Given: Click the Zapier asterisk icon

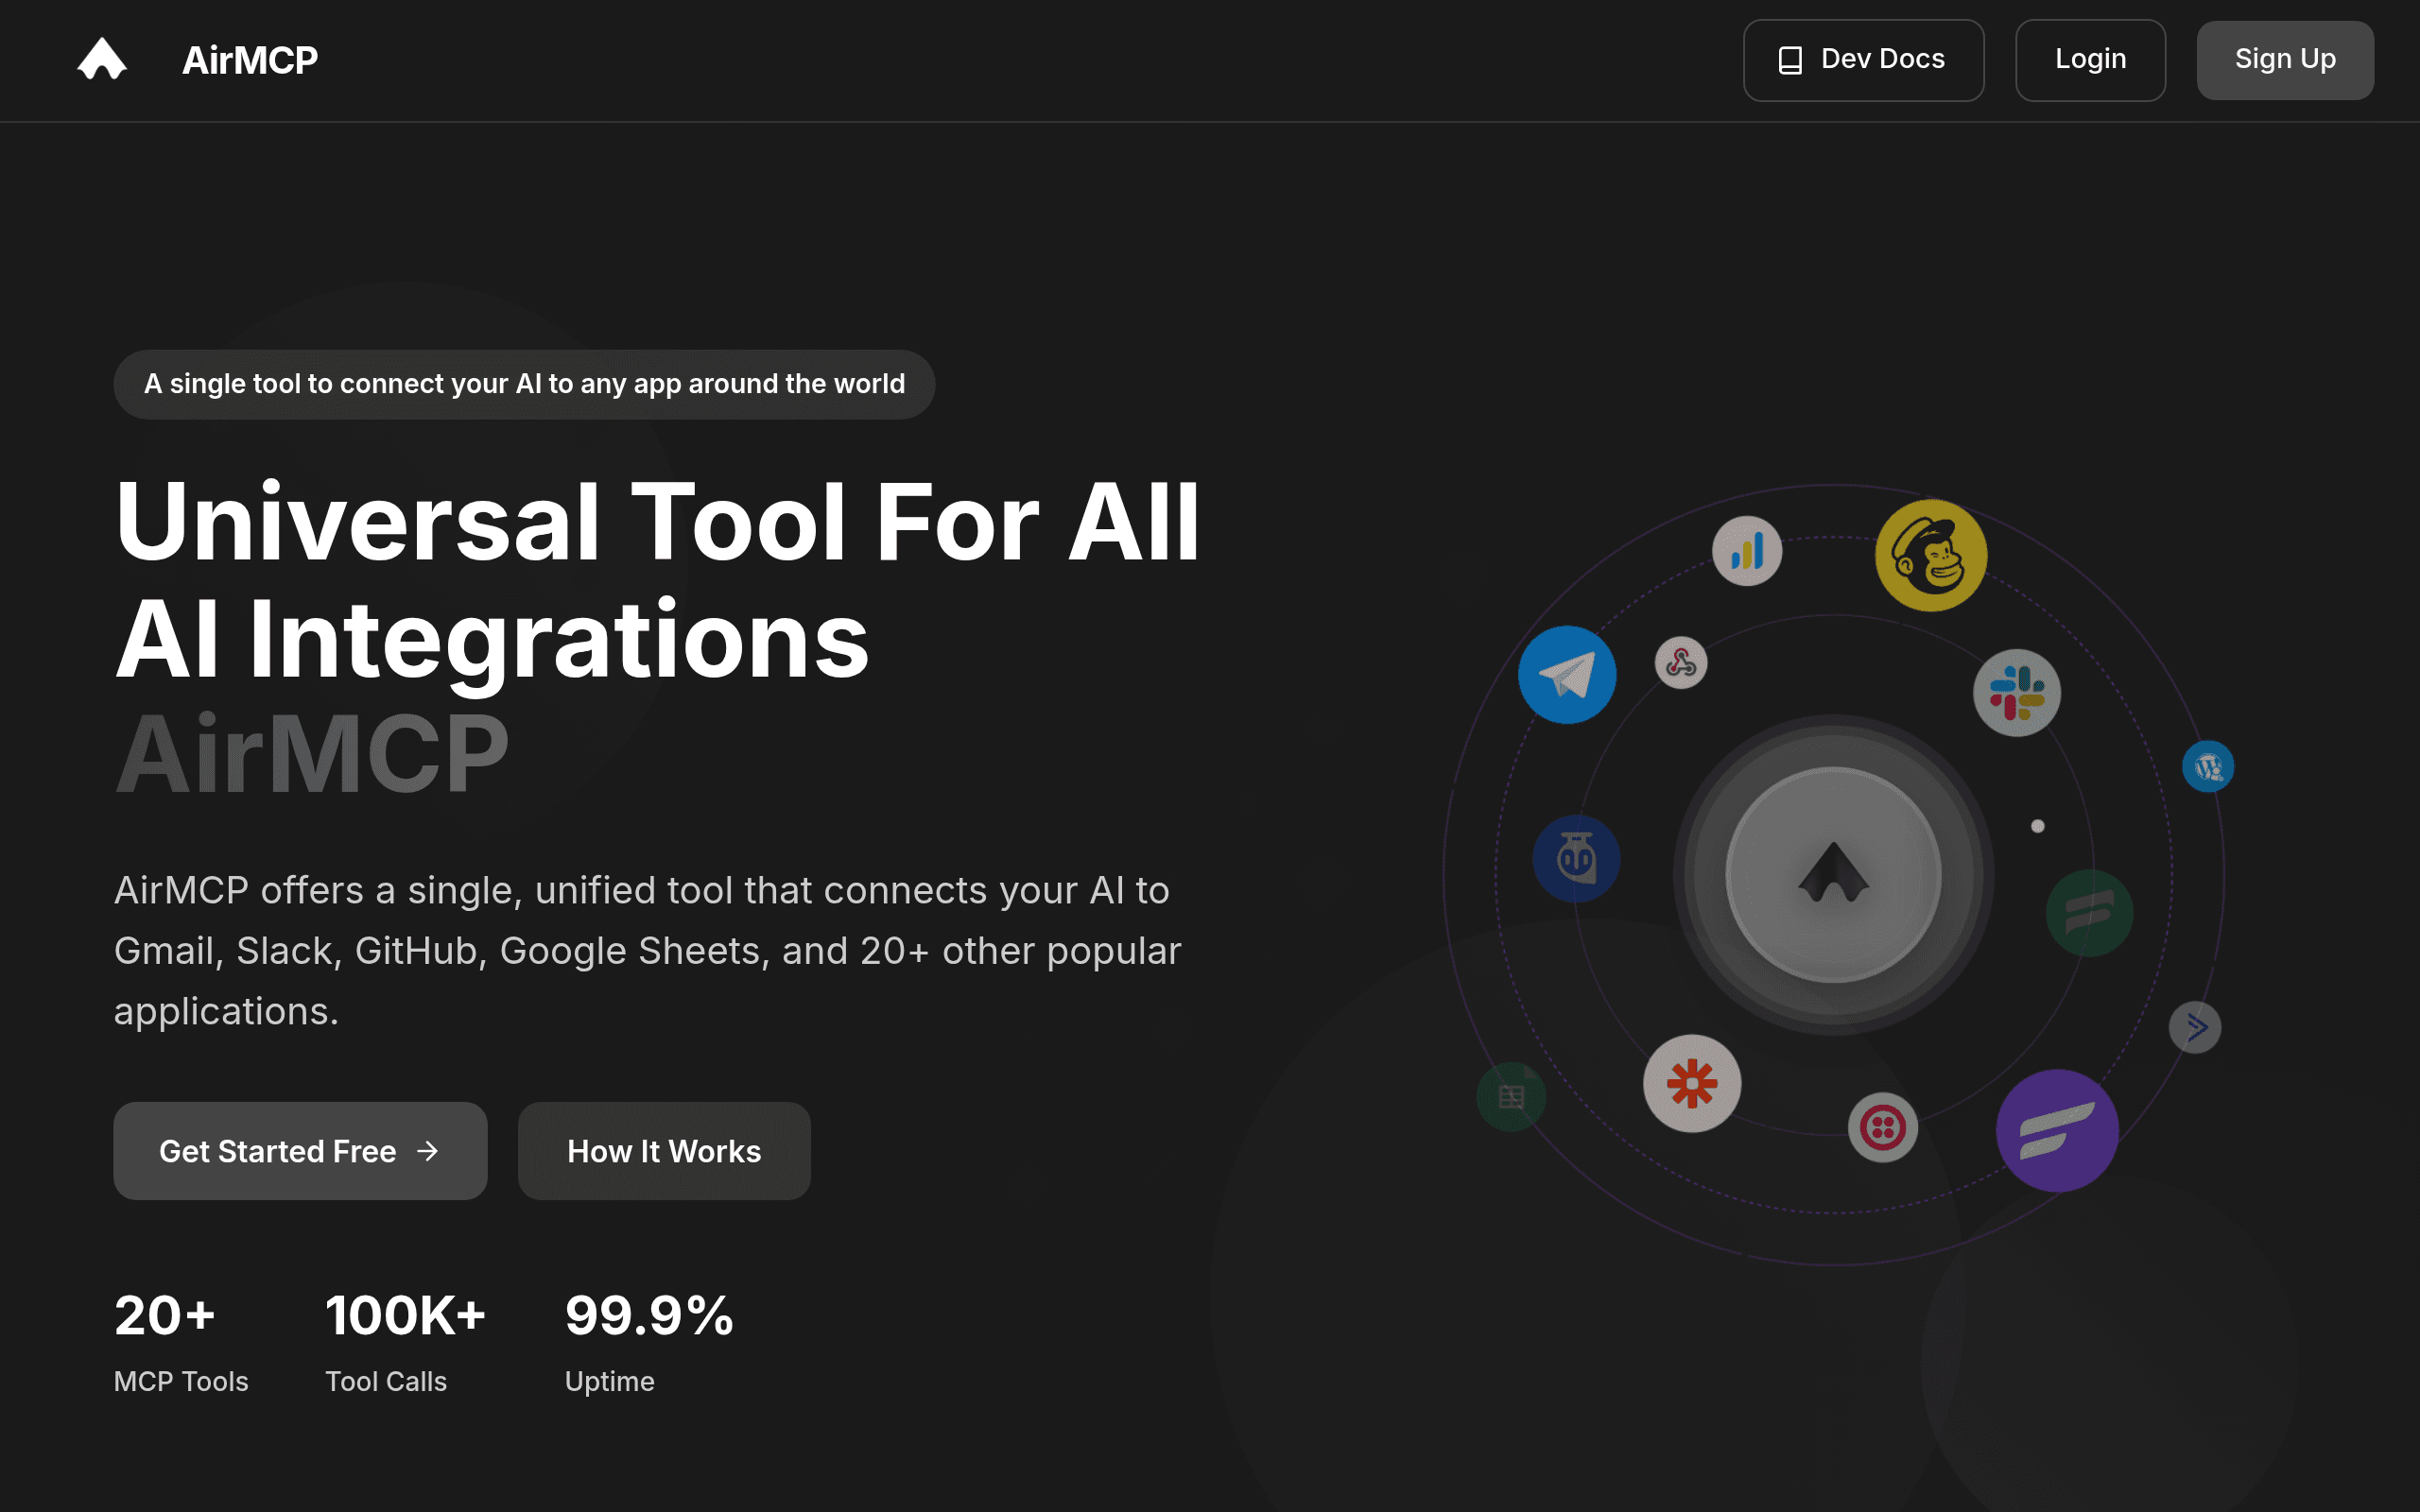Looking at the screenshot, I should [1692, 1083].
